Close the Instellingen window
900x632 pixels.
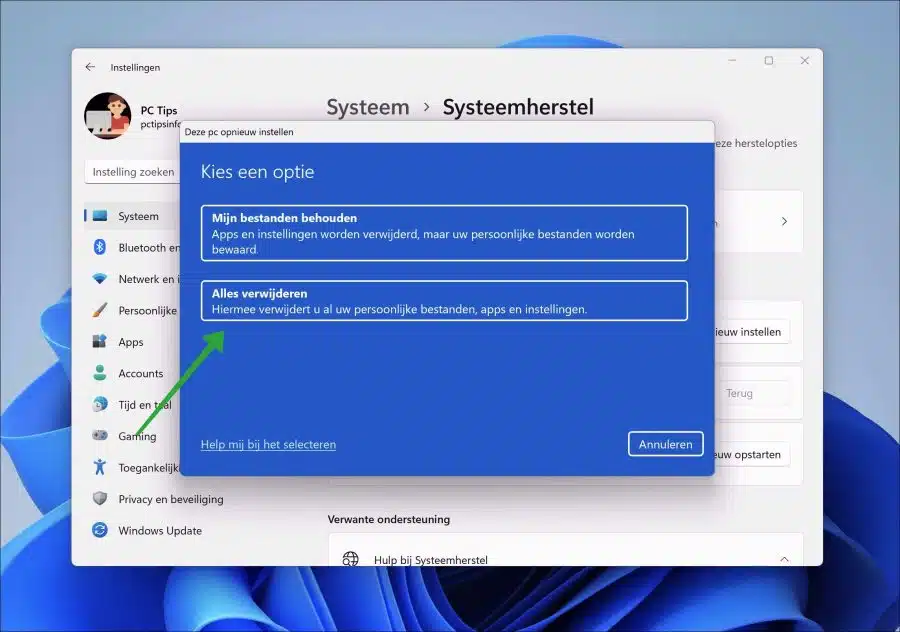(x=805, y=60)
